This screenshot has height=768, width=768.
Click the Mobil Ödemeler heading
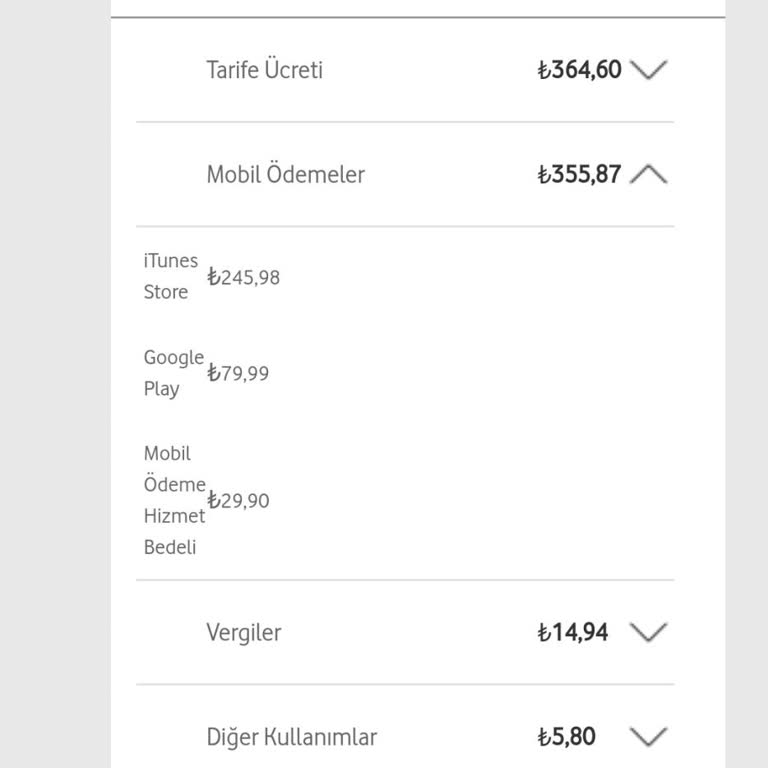285,174
